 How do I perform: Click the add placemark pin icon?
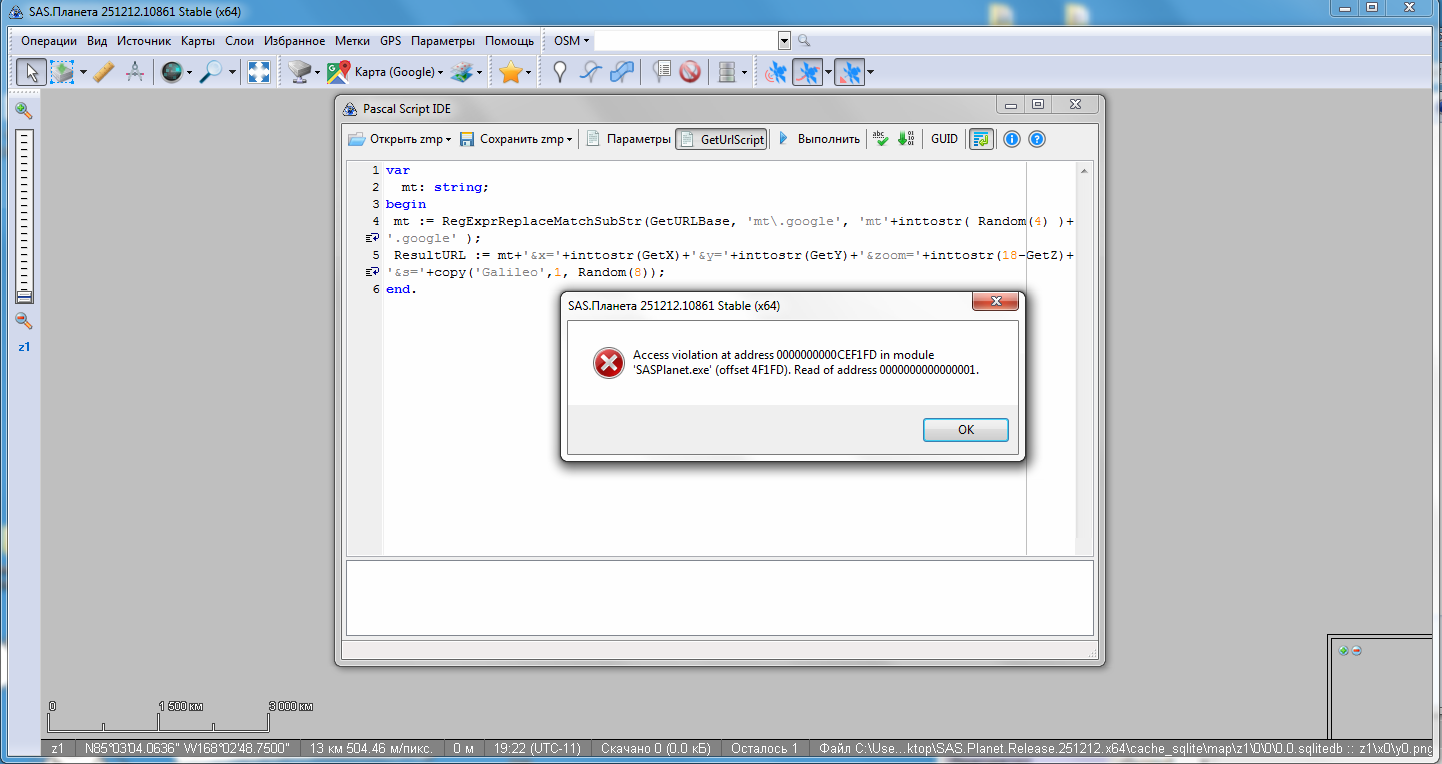click(x=560, y=72)
